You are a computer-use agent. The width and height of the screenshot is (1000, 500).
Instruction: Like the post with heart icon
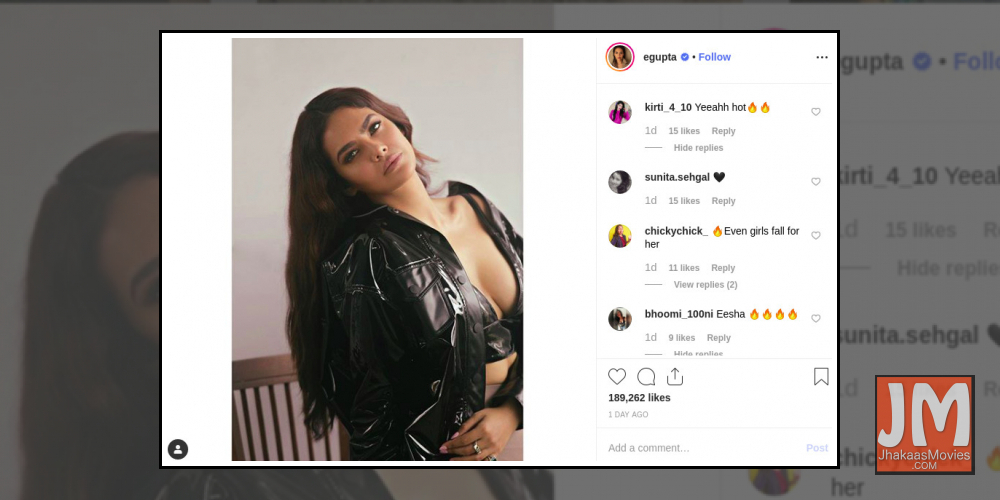[x=617, y=377]
